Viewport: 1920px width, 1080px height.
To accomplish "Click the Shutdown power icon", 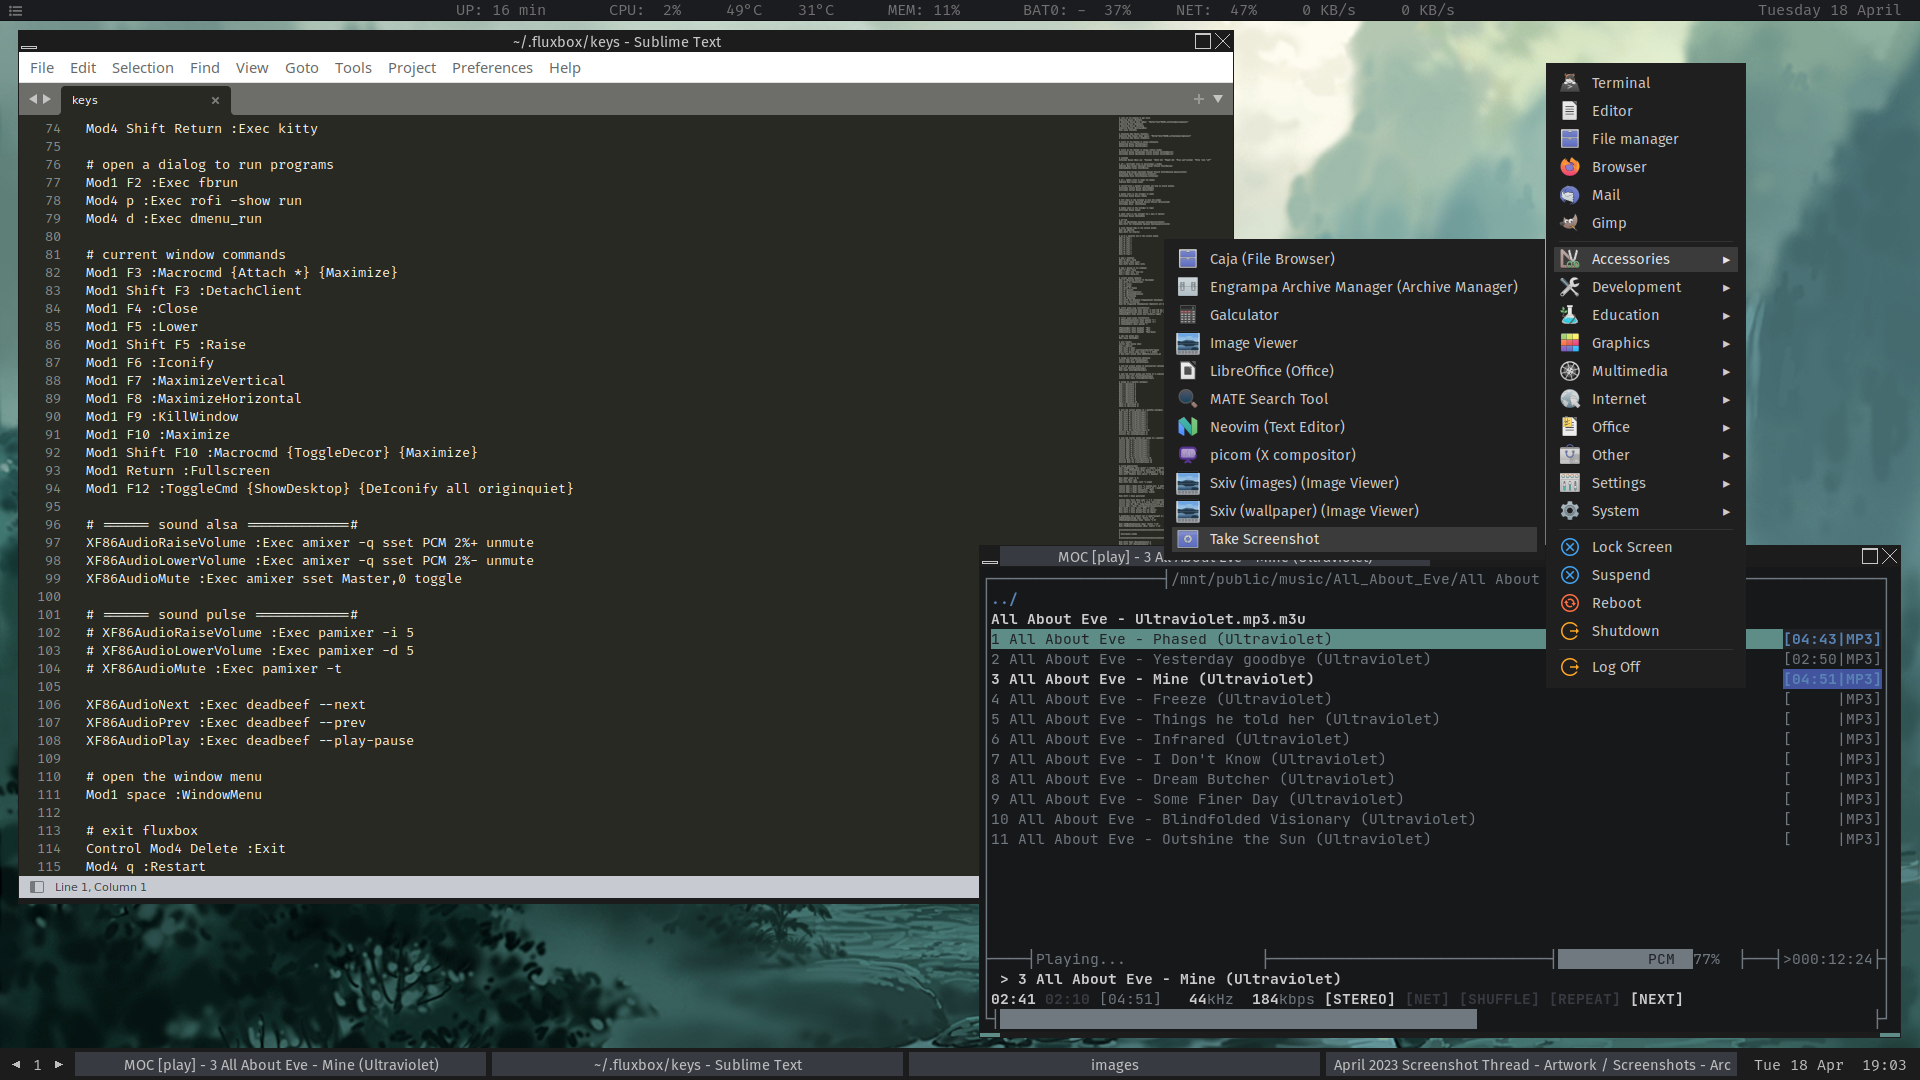I will point(1570,631).
